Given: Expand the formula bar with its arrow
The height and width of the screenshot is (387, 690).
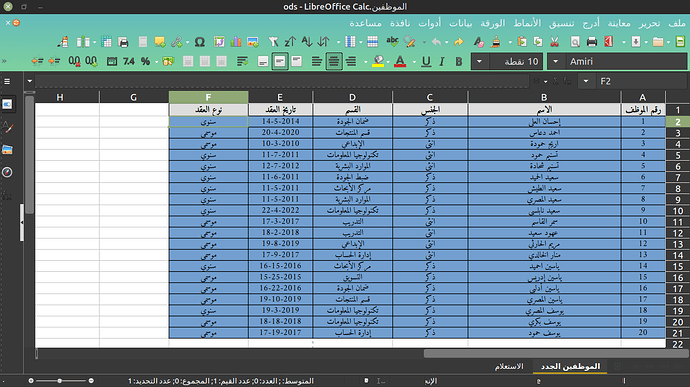Looking at the screenshot, I should tap(29, 81).
